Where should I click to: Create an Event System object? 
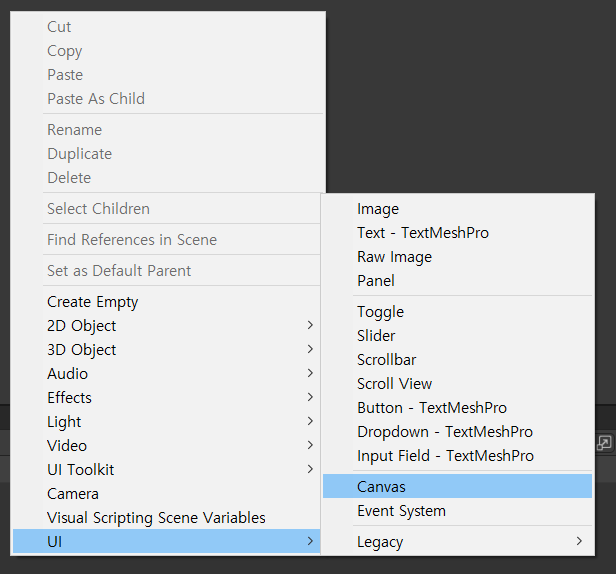point(457,511)
